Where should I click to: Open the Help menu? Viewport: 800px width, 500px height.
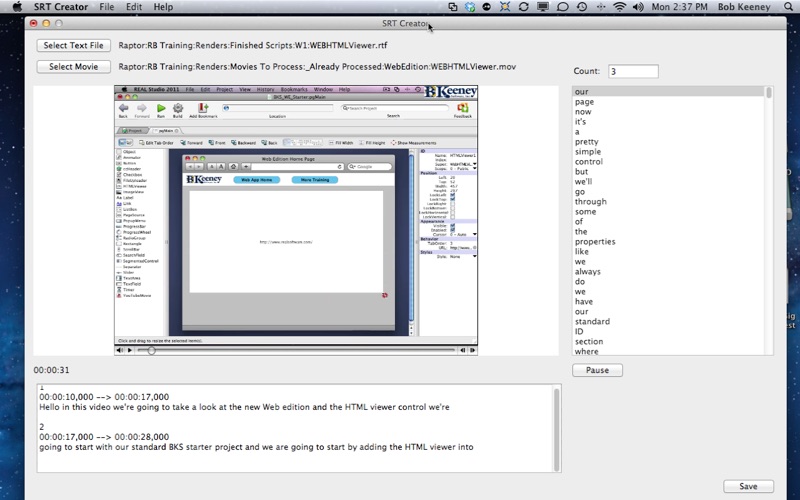click(163, 7)
